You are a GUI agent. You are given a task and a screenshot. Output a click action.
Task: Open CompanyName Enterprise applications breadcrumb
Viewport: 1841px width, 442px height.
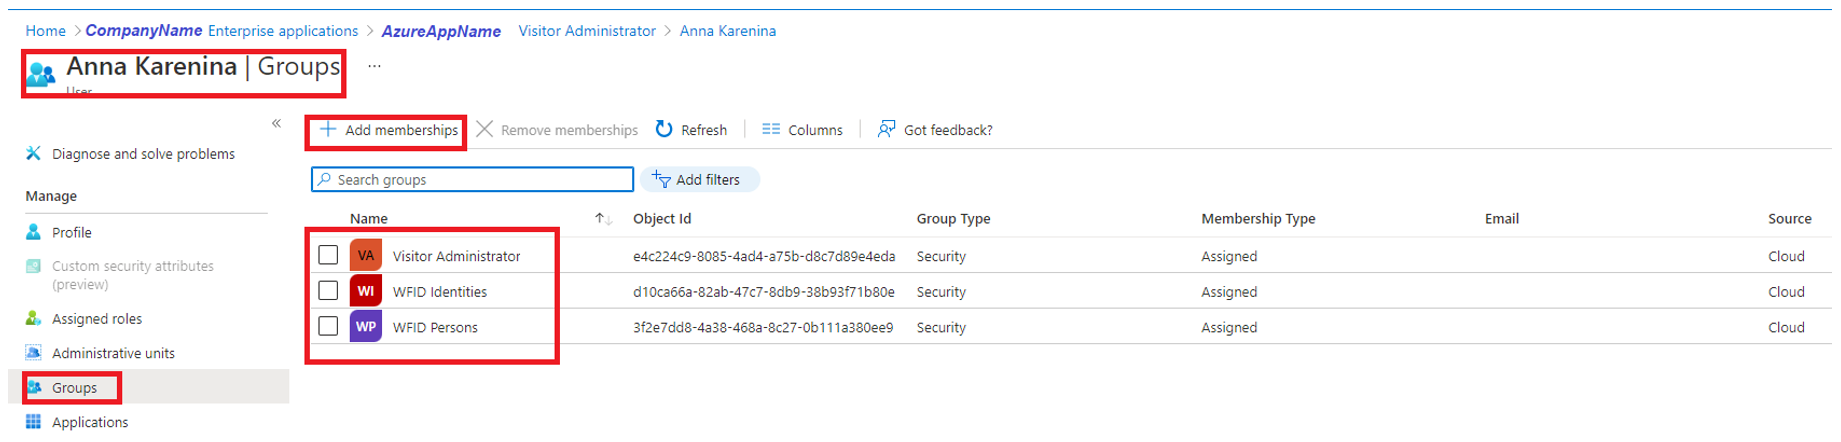coord(221,31)
